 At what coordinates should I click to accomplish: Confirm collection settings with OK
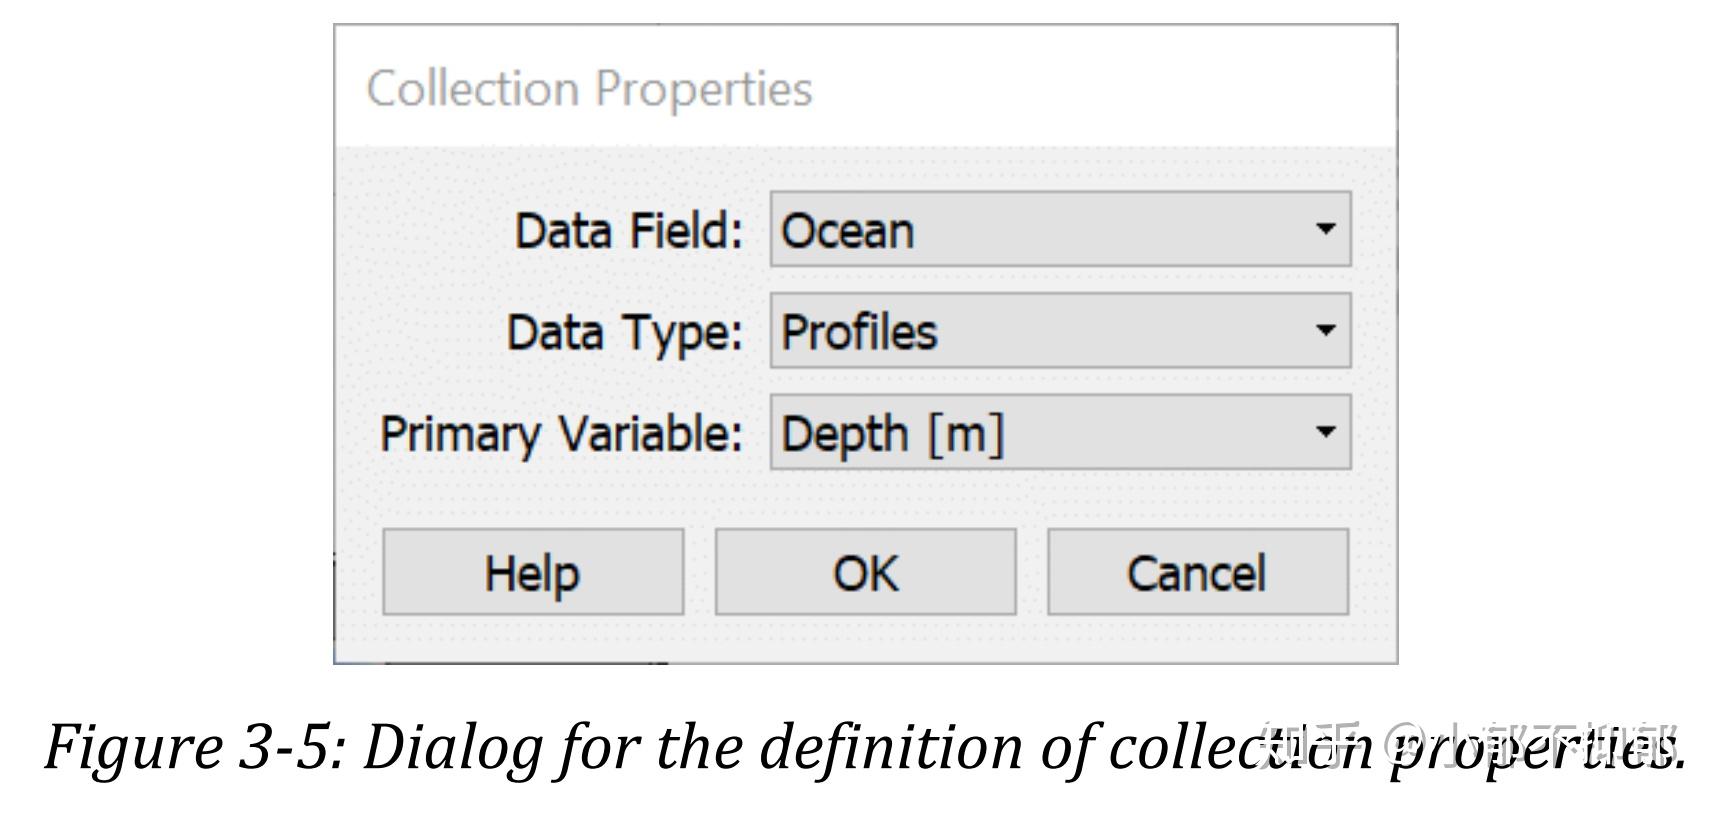click(864, 572)
